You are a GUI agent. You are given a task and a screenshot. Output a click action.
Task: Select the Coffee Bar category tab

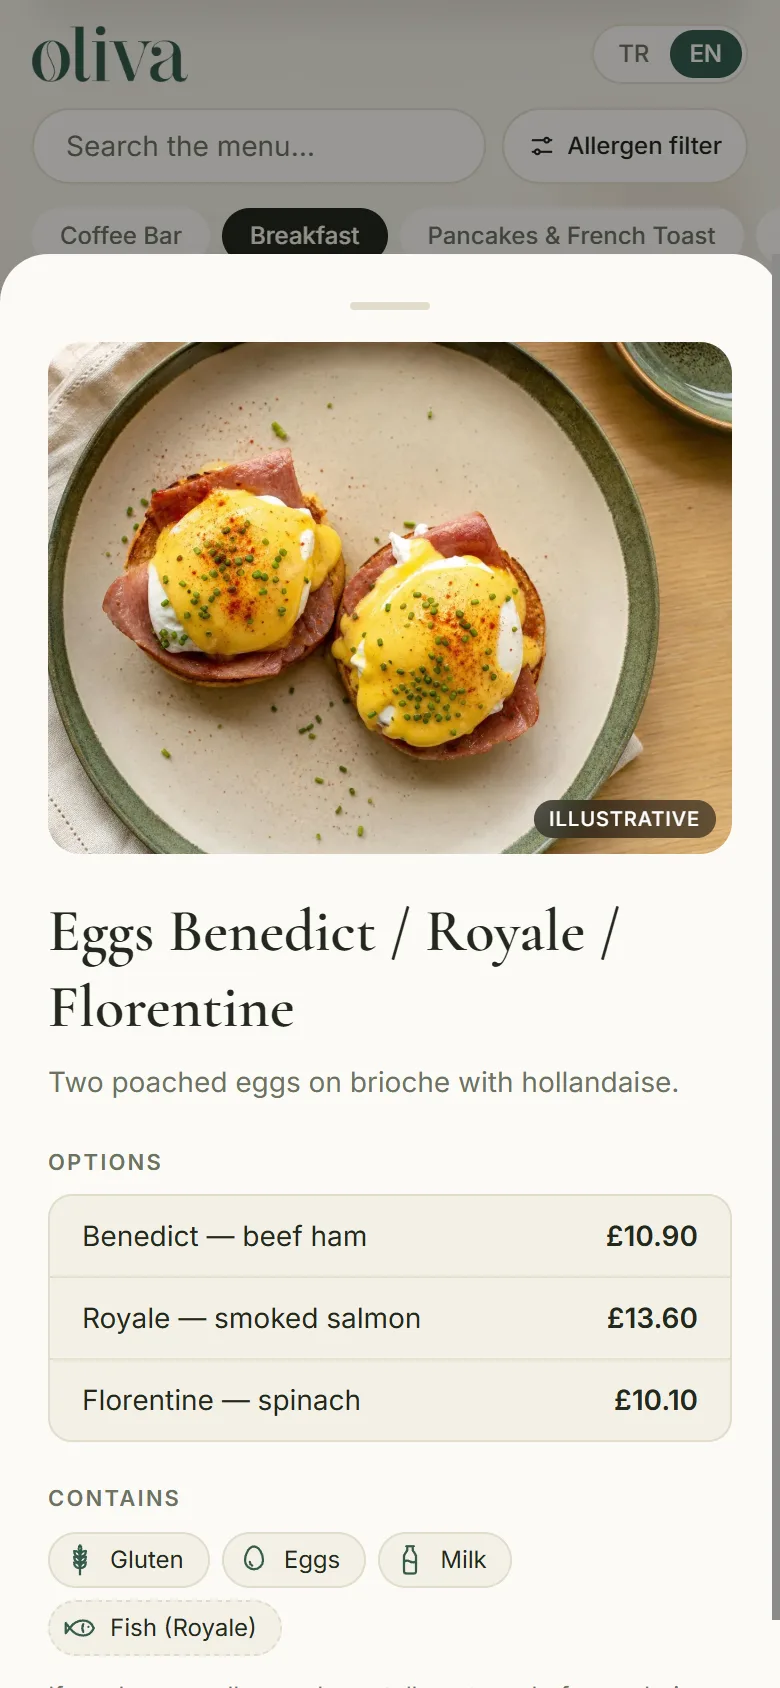tap(121, 236)
